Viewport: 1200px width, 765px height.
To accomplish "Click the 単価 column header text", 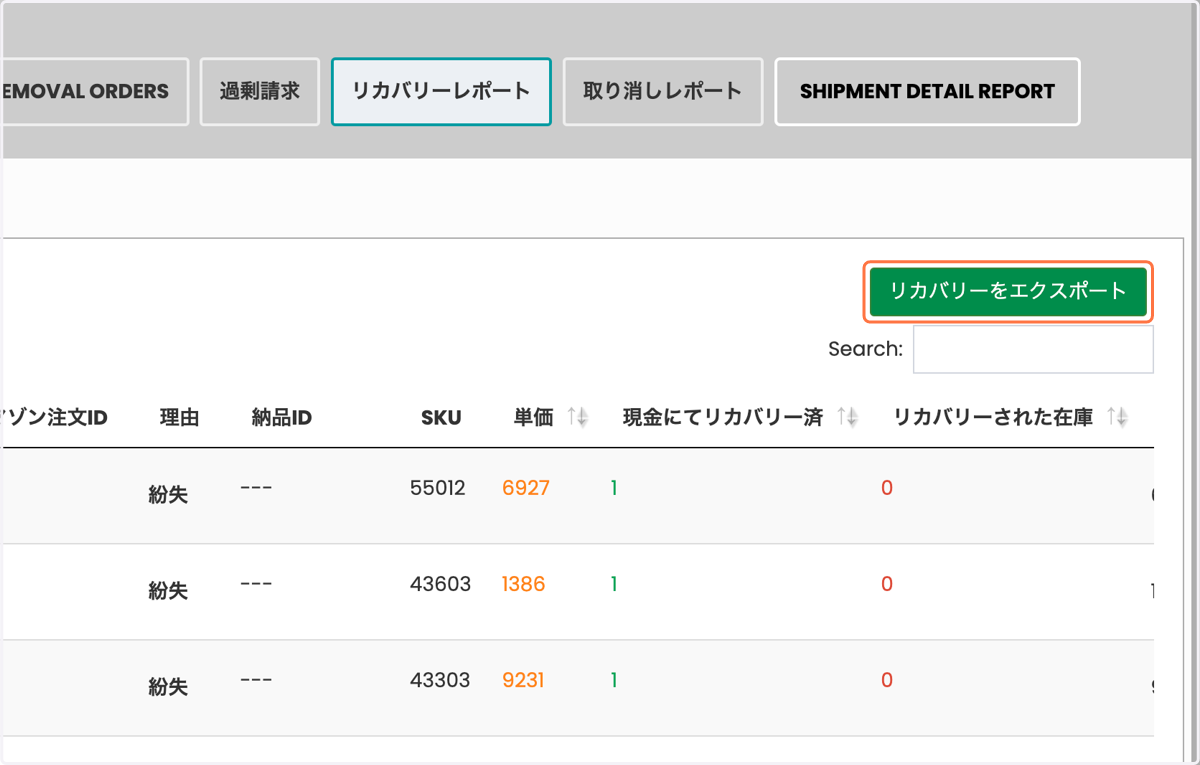I will pyautogui.click(x=534, y=418).
